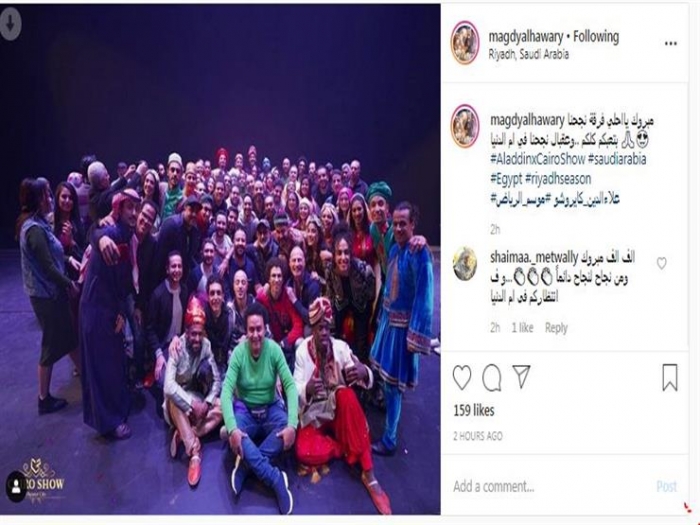The width and height of the screenshot is (700, 525).
Task: Click the Cairo Show watermark logo
Action: tap(36, 481)
